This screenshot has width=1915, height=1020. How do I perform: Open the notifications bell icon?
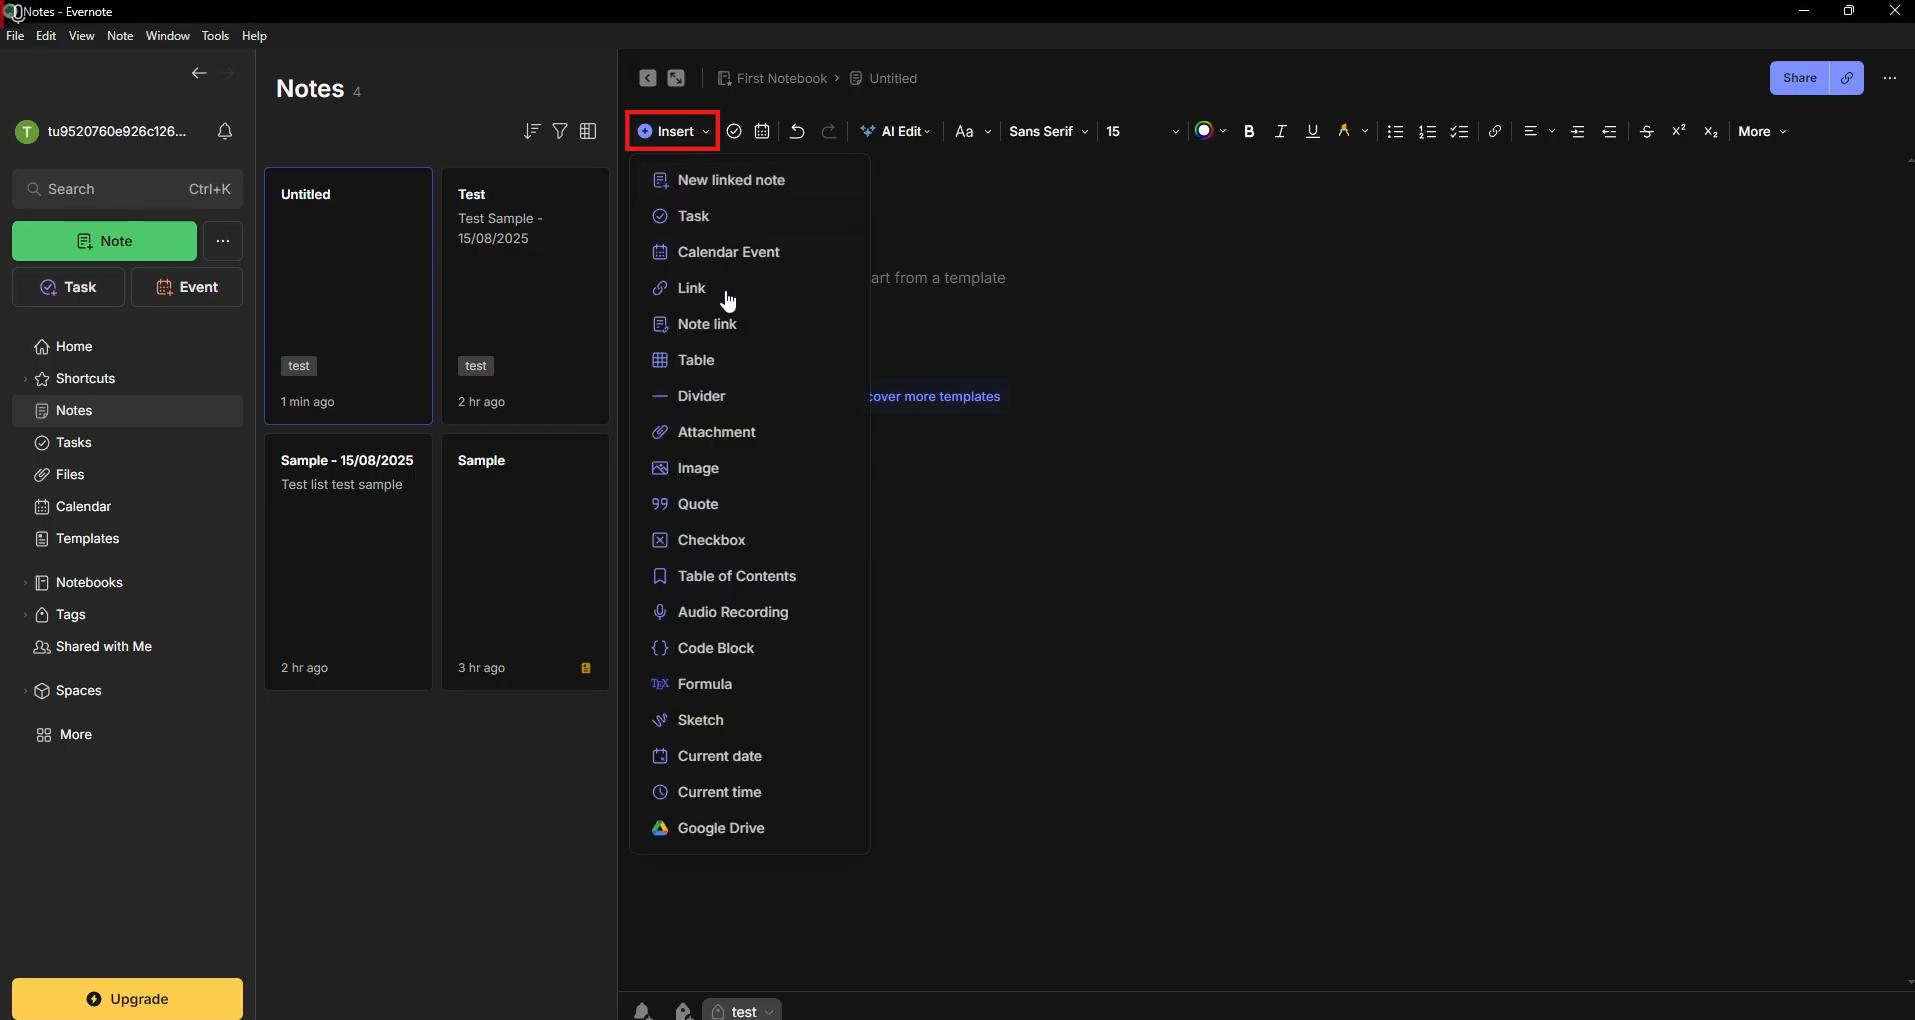(225, 131)
